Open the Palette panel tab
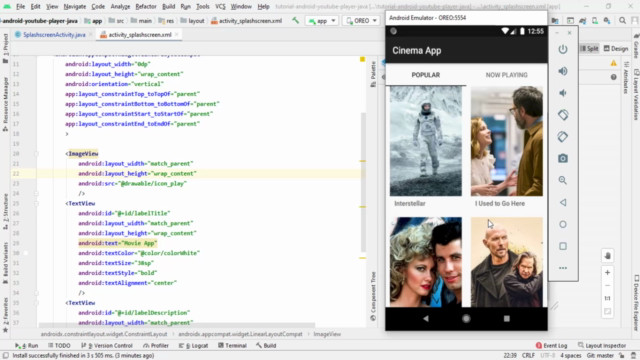 [x=373, y=74]
